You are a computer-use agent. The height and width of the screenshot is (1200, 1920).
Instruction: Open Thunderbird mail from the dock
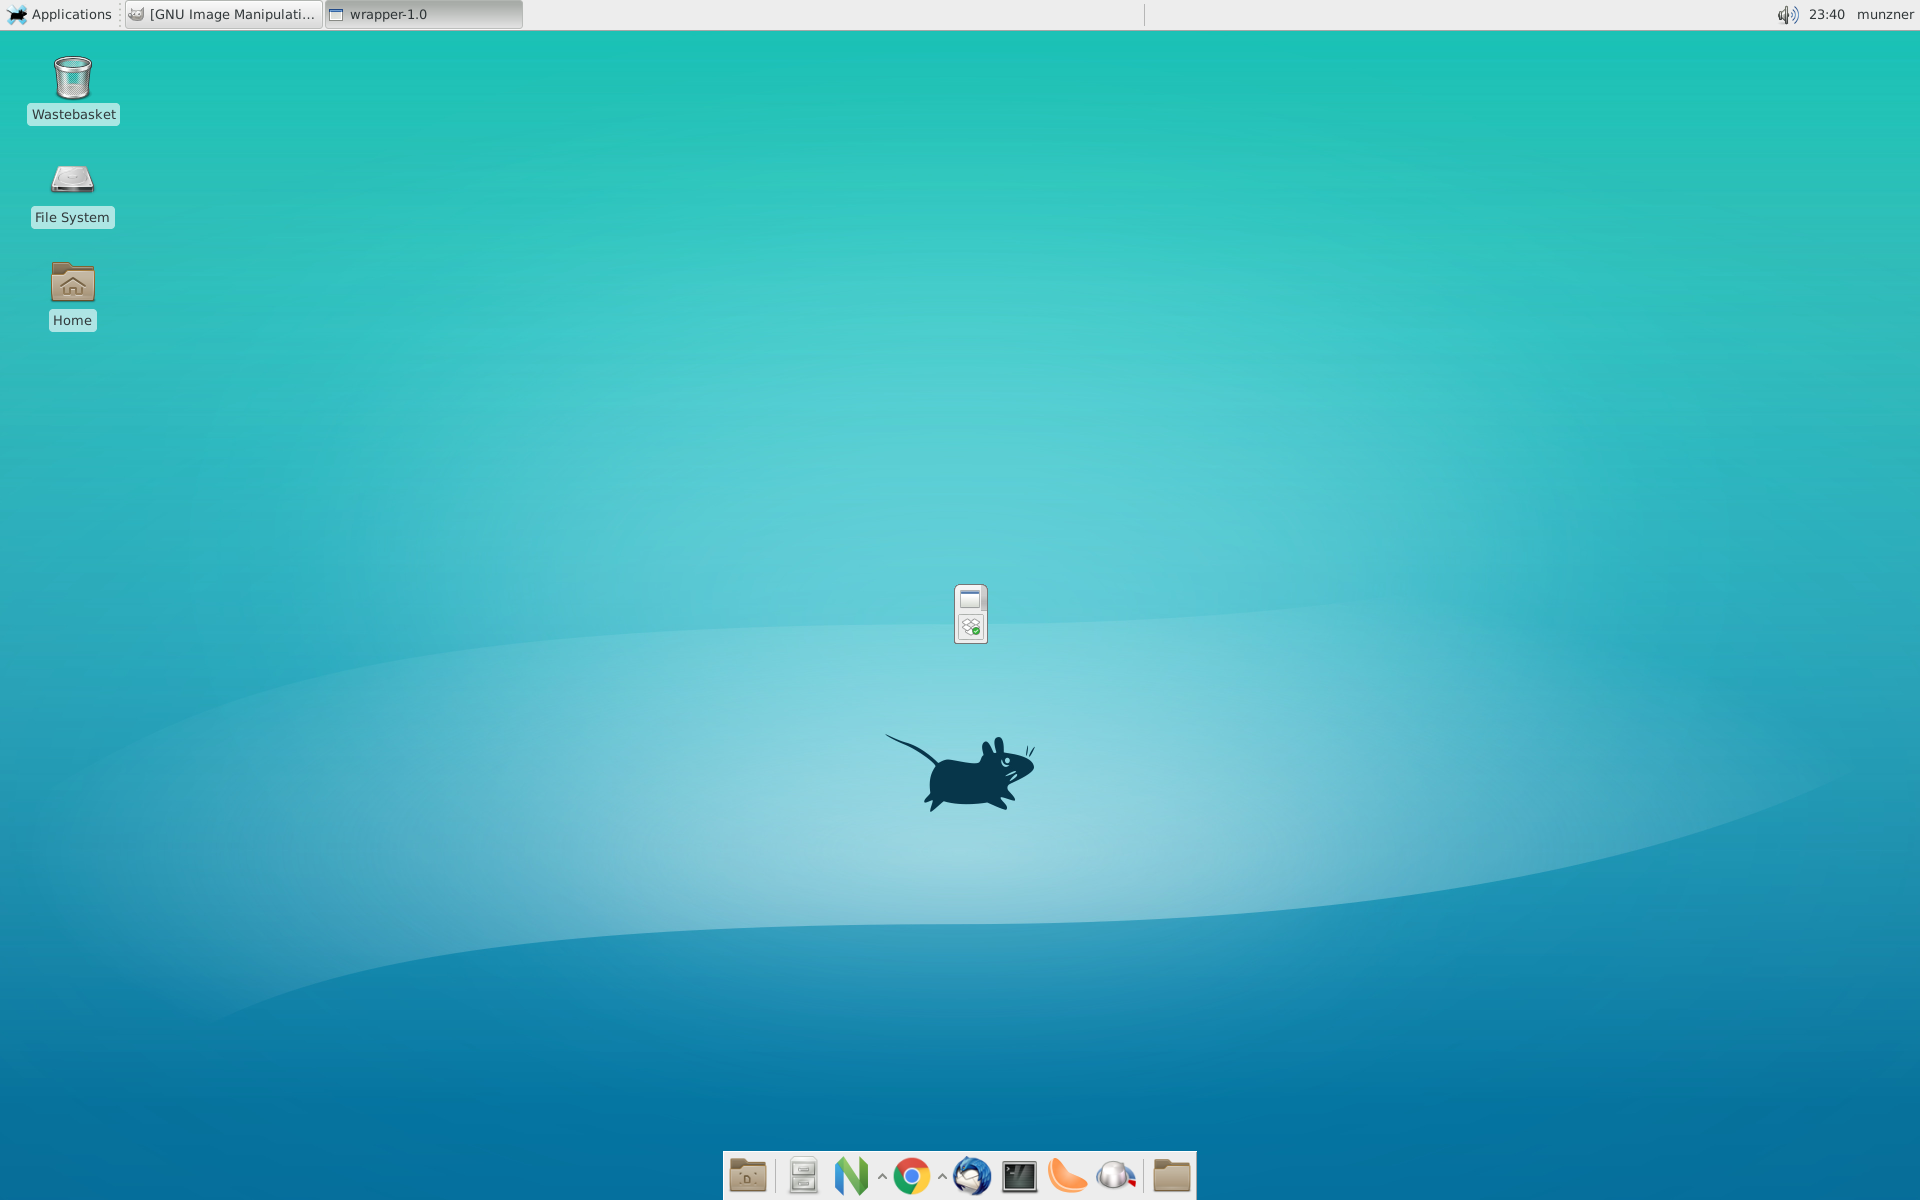click(971, 1176)
